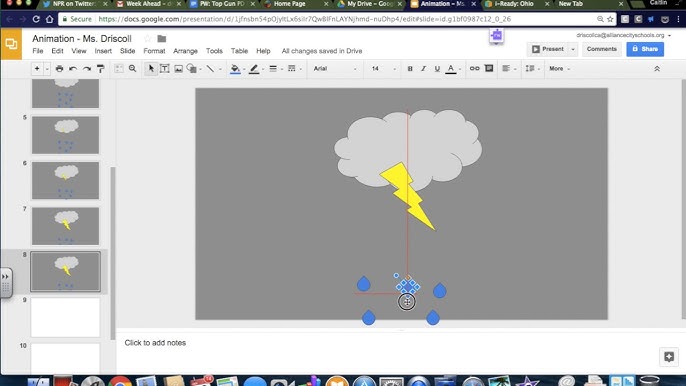Open the Insert menu
686x386 pixels.
[x=103, y=51]
